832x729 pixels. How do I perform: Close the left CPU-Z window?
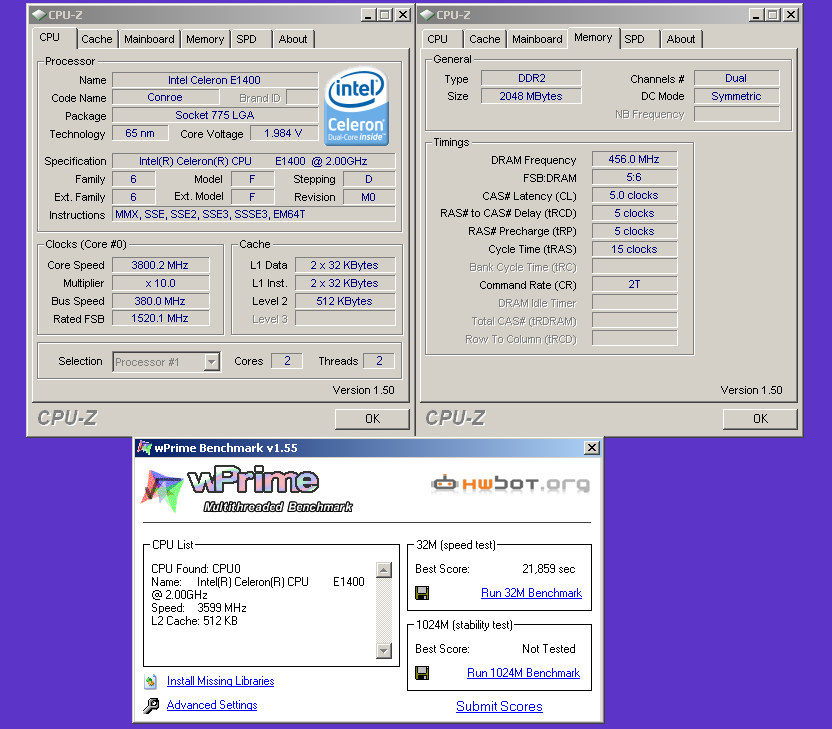coord(403,15)
